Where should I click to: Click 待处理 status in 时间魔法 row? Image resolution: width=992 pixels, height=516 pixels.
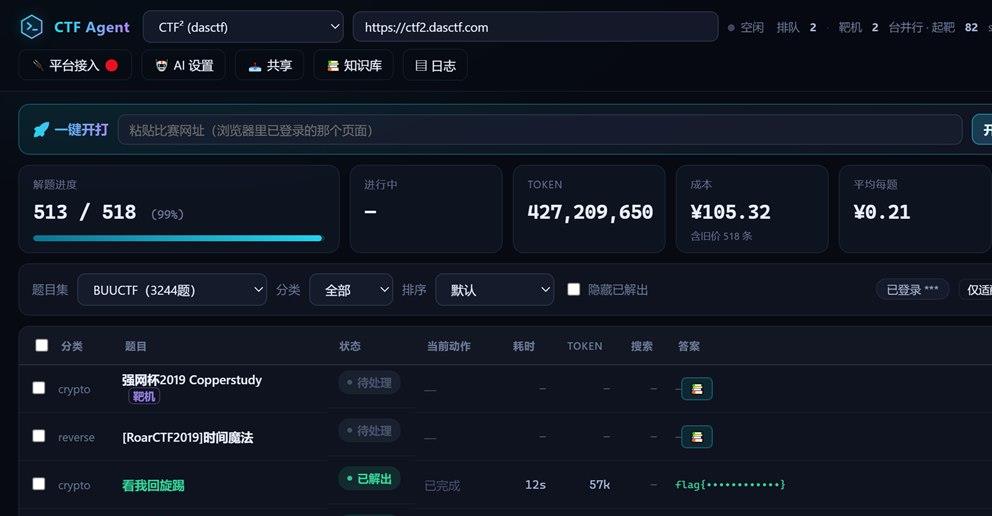coord(369,431)
